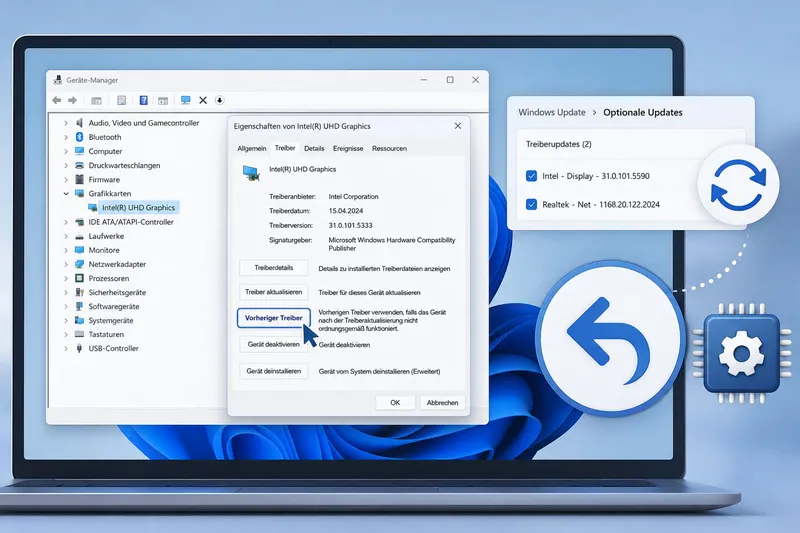Click the large circular refresh arrows icon
Viewport: 800px width, 533px height.
(x=738, y=185)
